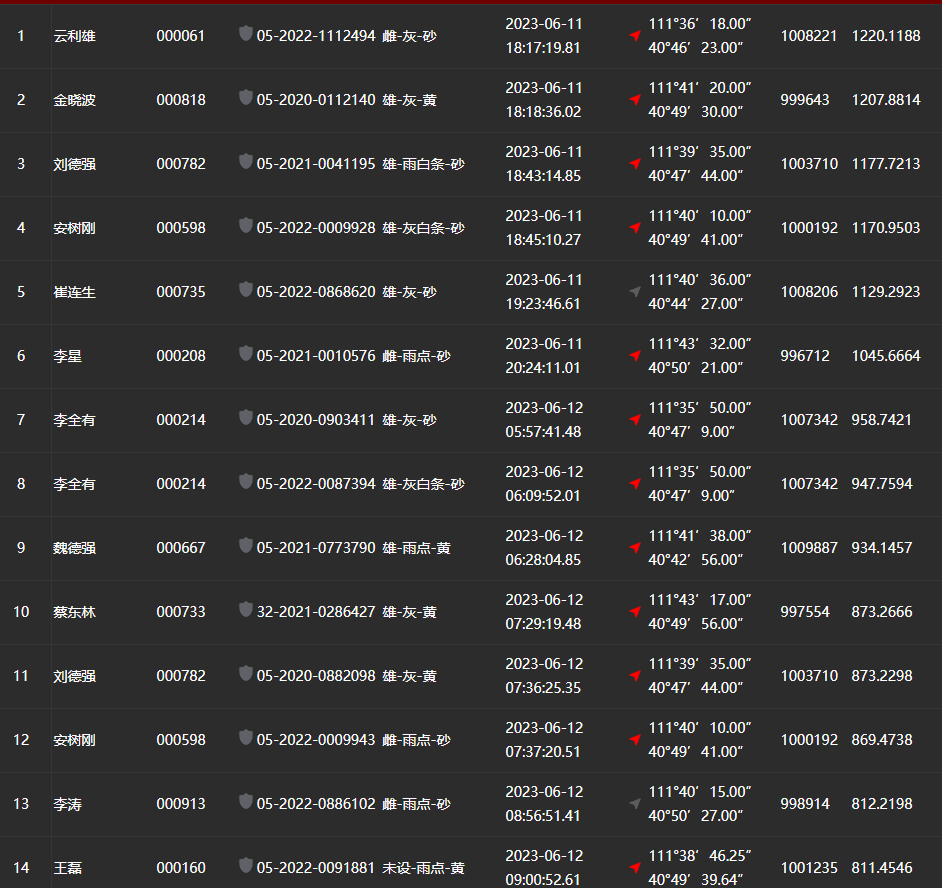This screenshot has height=888, width=942.
Task: Click shield icon beside ring 05-2022-1112494
Action: 246,34
